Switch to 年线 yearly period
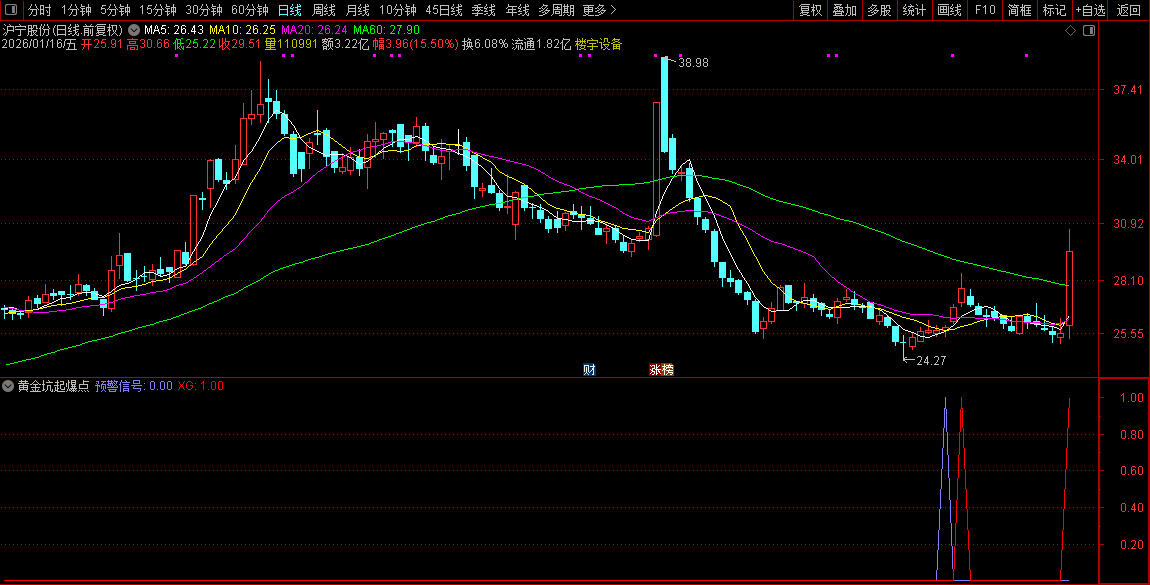This screenshot has width=1150, height=585. [517, 10]
